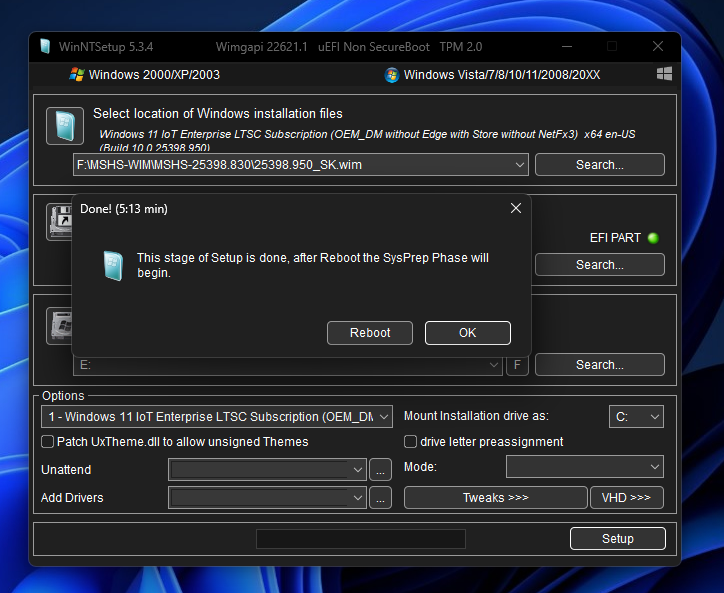Click the 'Mount Installation drive as:' label
This screenshot has height=593, width=724.
point(477,416)
